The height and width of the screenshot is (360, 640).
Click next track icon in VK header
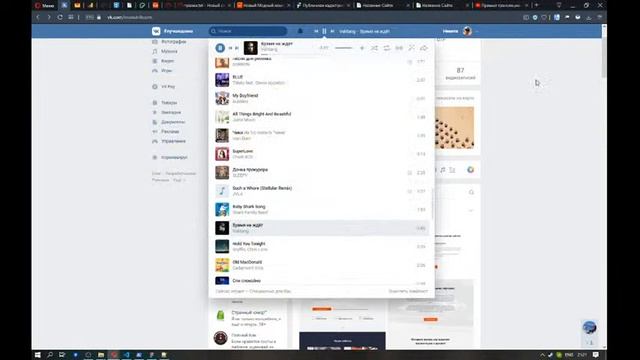(332, 31)
